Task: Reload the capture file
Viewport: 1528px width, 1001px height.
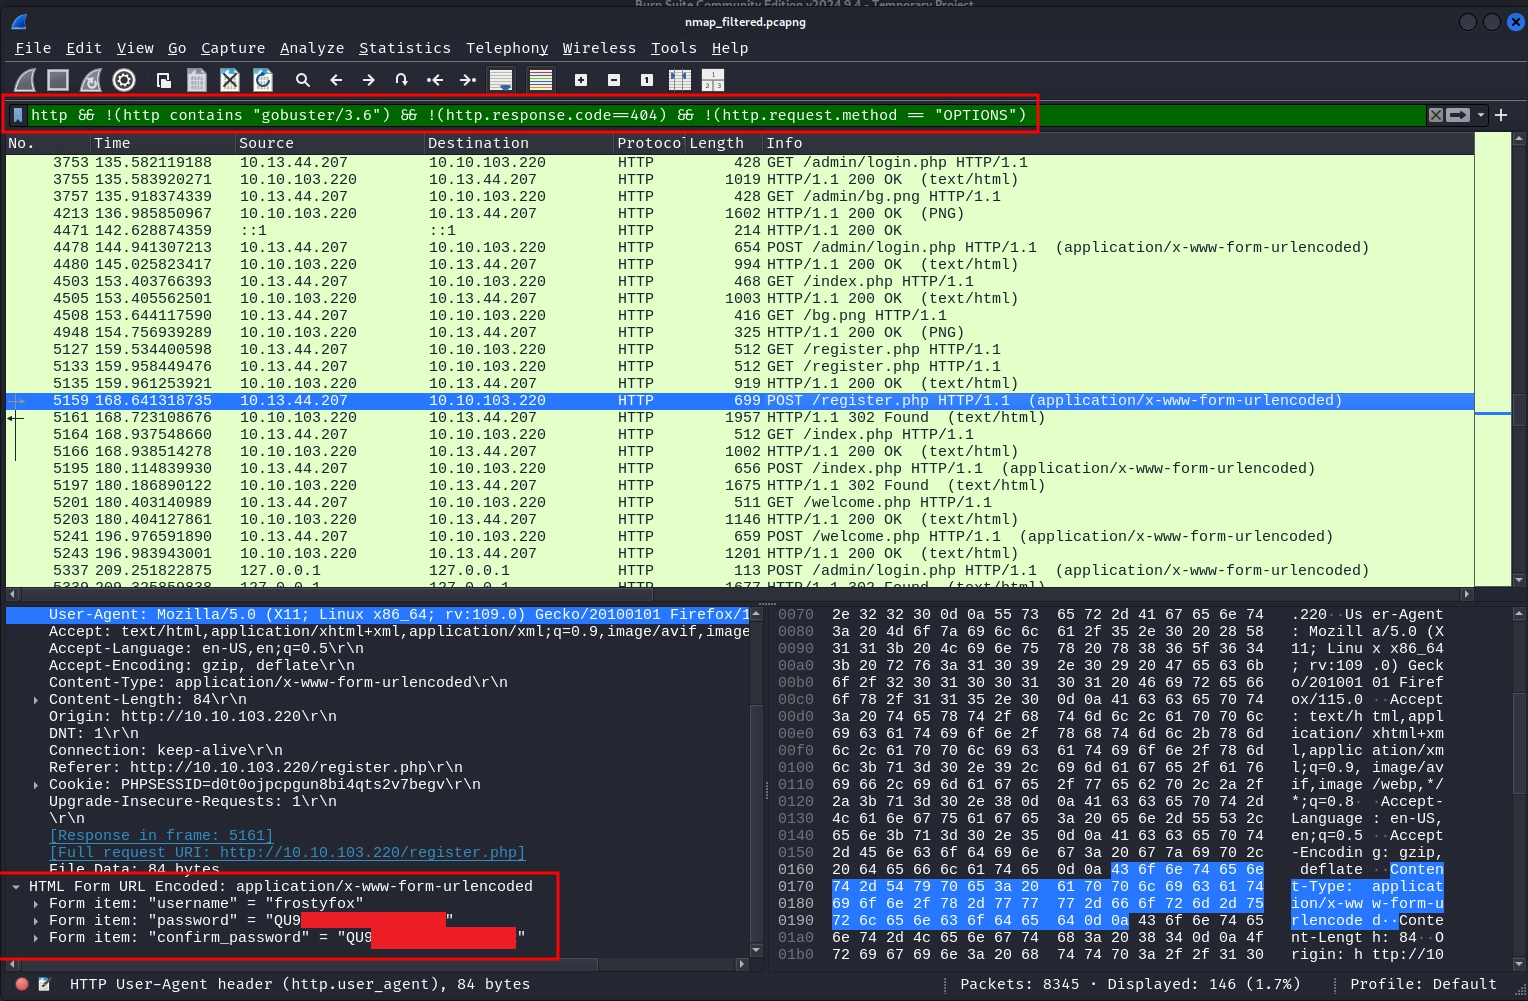Action: pyautogui.click(x=263, y=80)
